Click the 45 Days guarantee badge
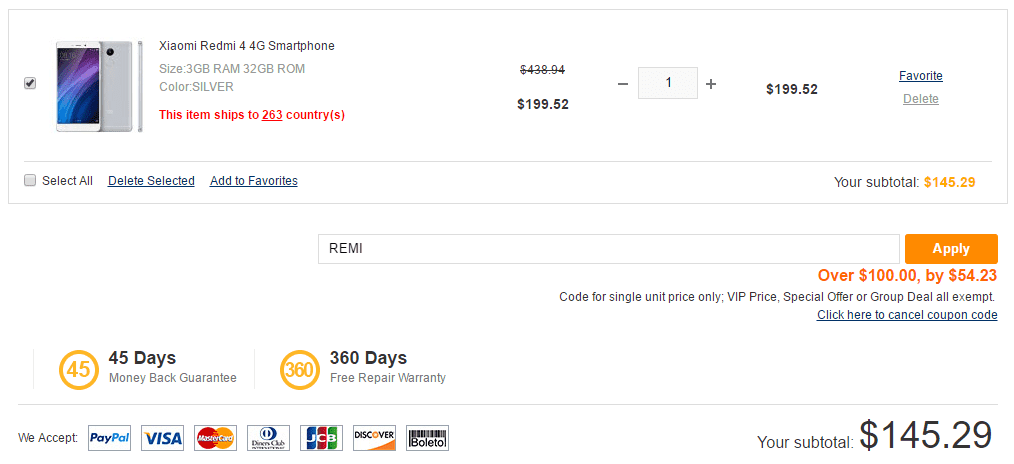The width and height of the screenshot is (1014, 464). (x=78, y=369)
